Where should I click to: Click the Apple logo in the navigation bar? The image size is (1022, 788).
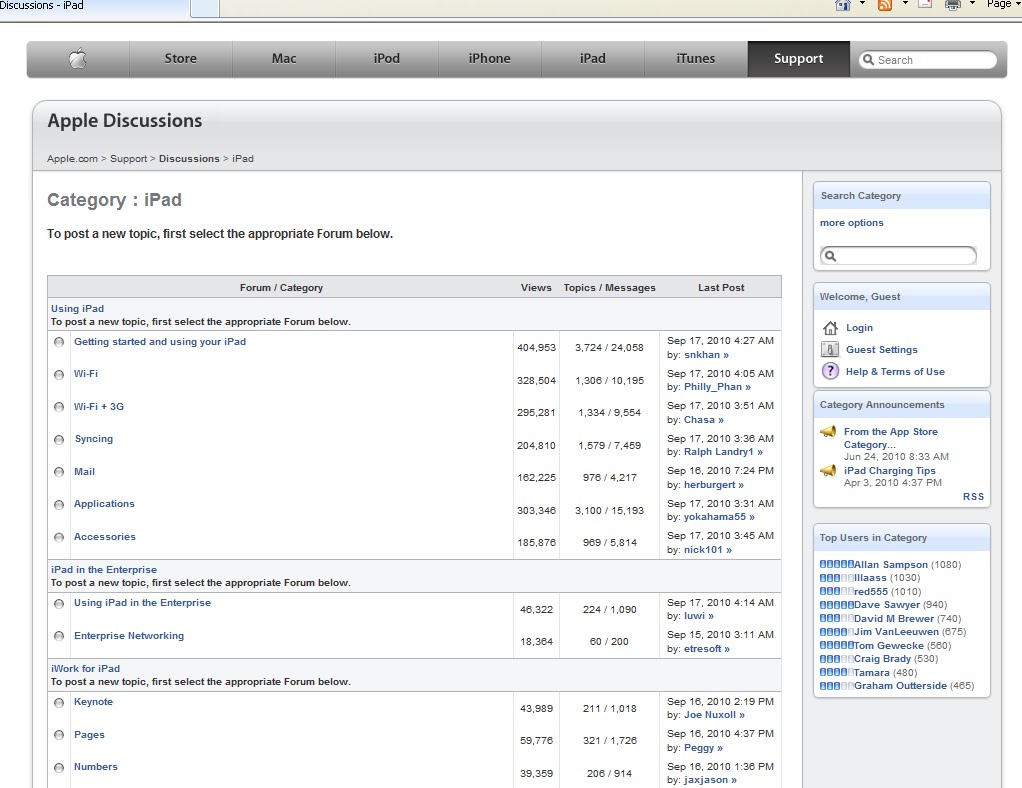point(78,59)
